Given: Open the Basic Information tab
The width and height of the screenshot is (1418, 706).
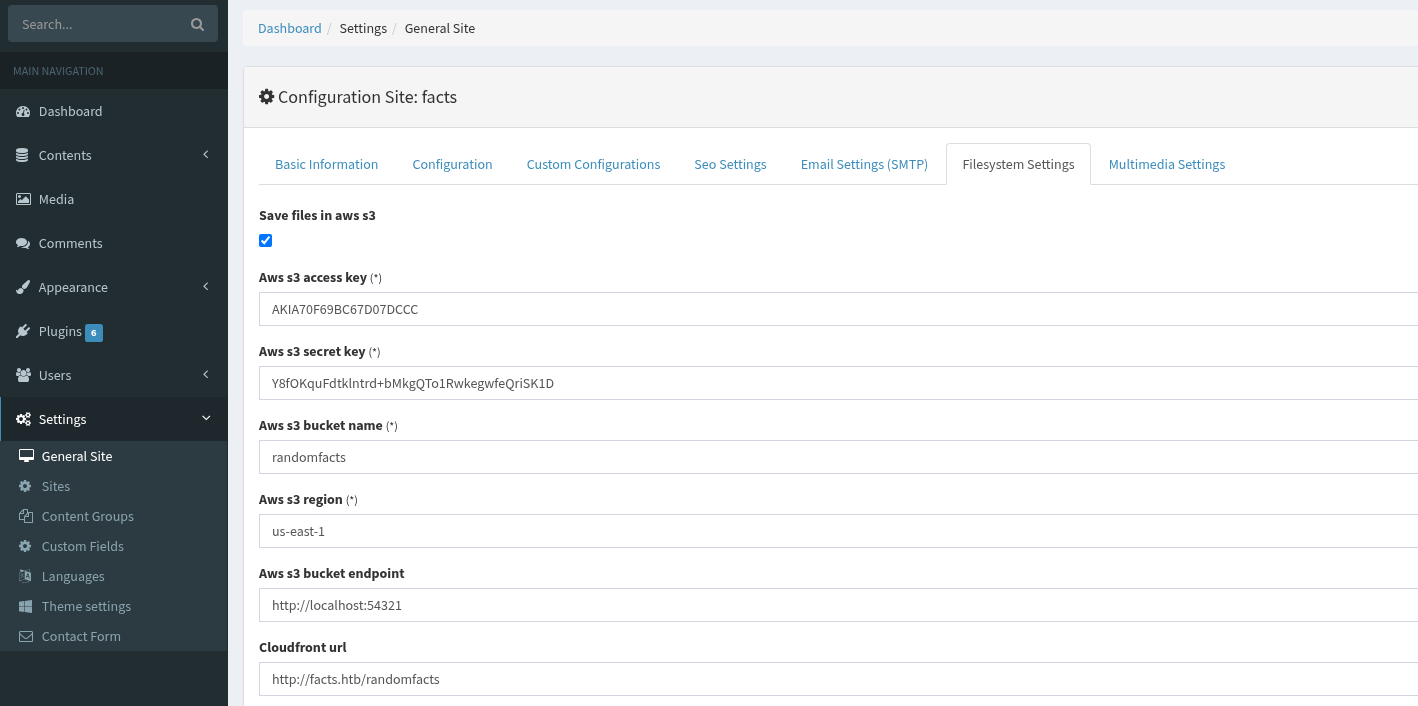Looking at the screenshot, I should (326, 164).
